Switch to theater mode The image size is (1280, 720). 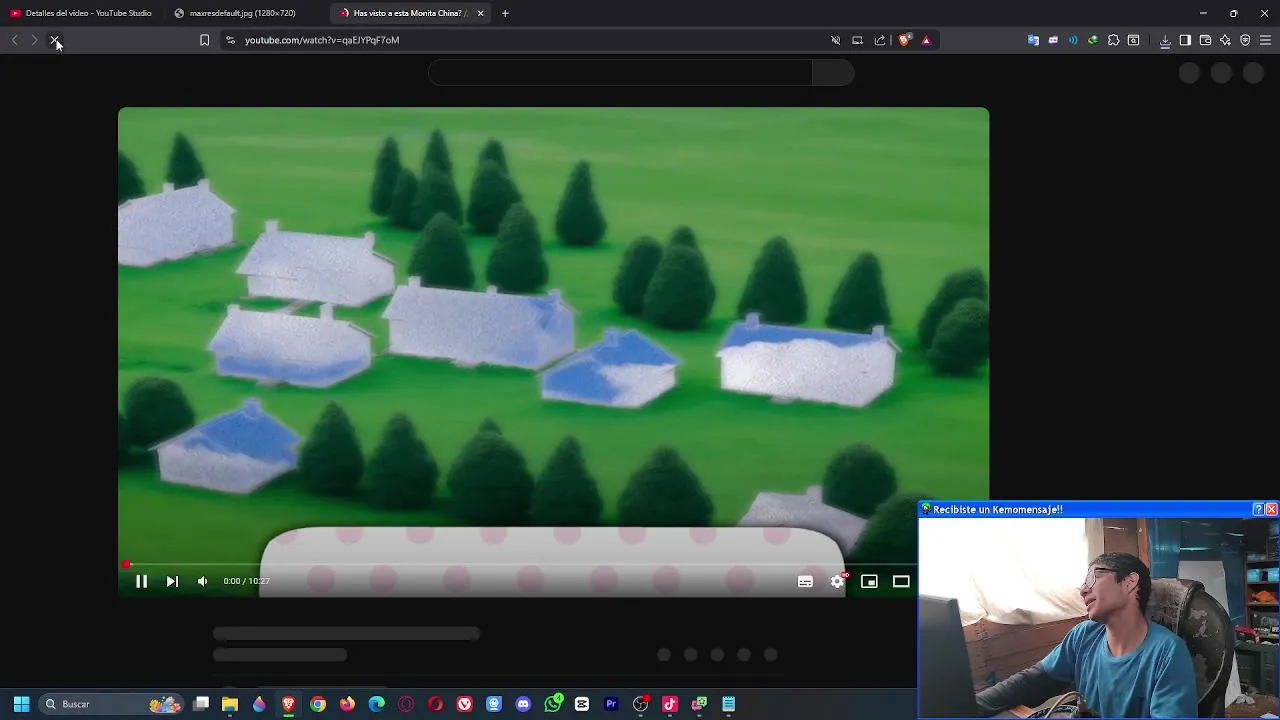[x=901, y=581]
